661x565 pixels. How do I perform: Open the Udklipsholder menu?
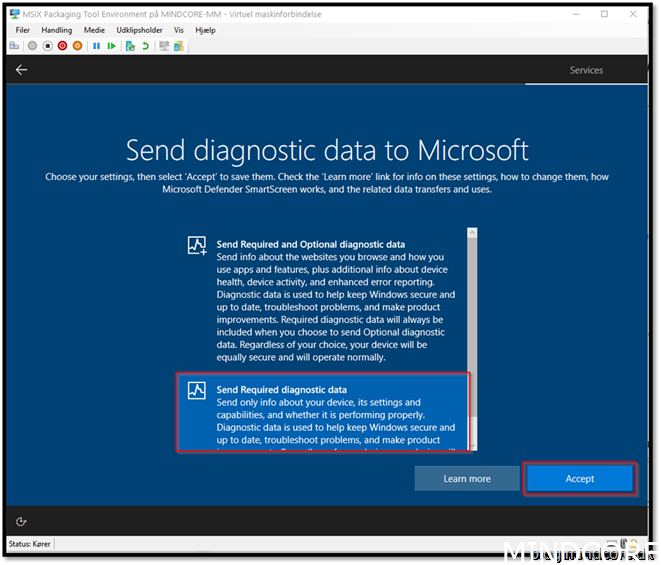click(140, 30)
